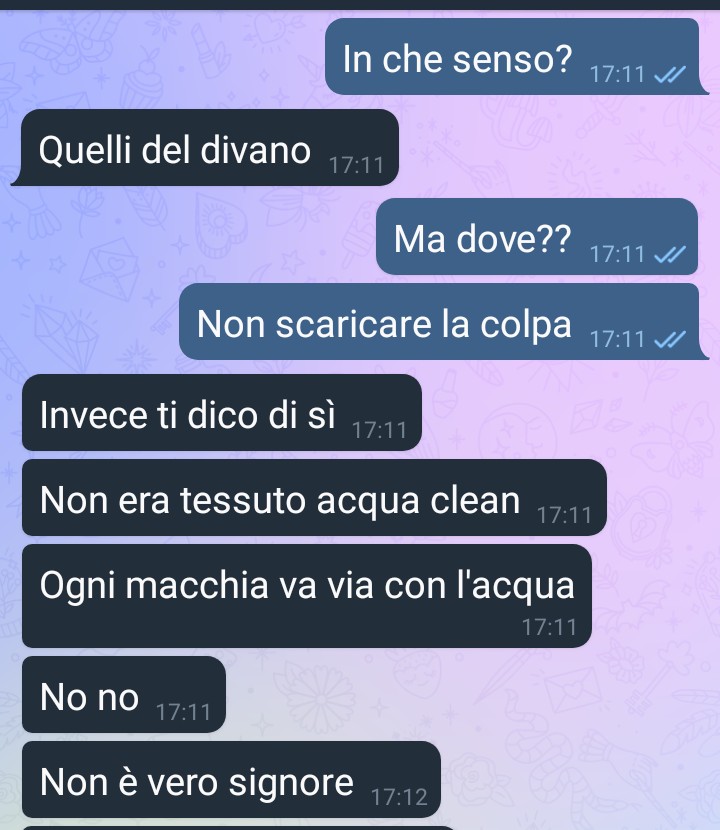
Task: Click timestamp on 'No no' message
Action: (x=183, y=712)
